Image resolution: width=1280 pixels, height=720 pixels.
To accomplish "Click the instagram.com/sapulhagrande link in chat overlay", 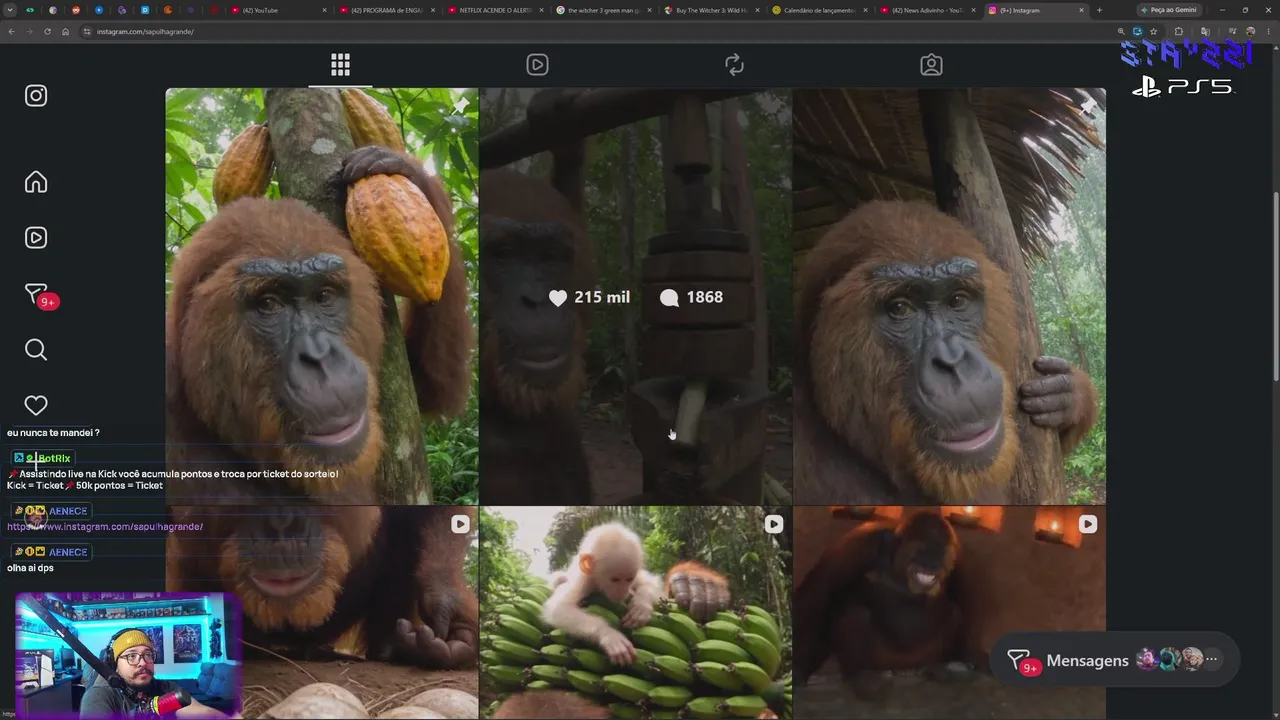I will coord(105,527).
